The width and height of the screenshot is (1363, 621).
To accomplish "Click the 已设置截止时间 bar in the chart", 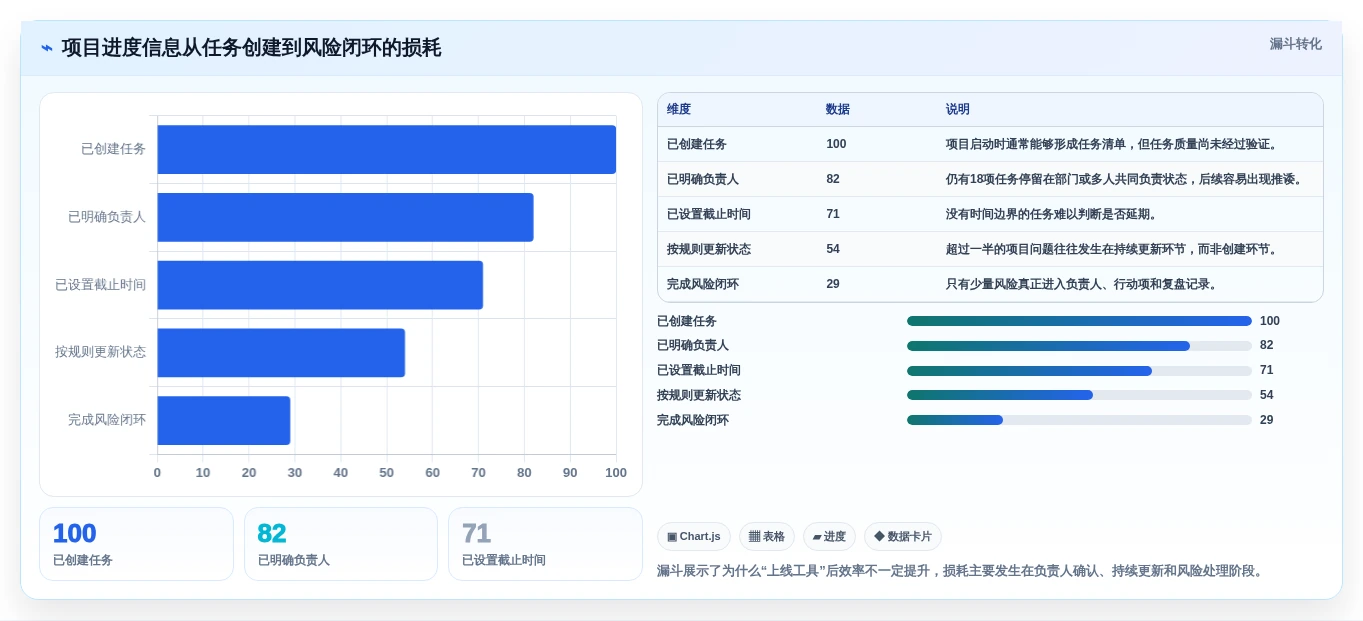I will pos(320,285).
